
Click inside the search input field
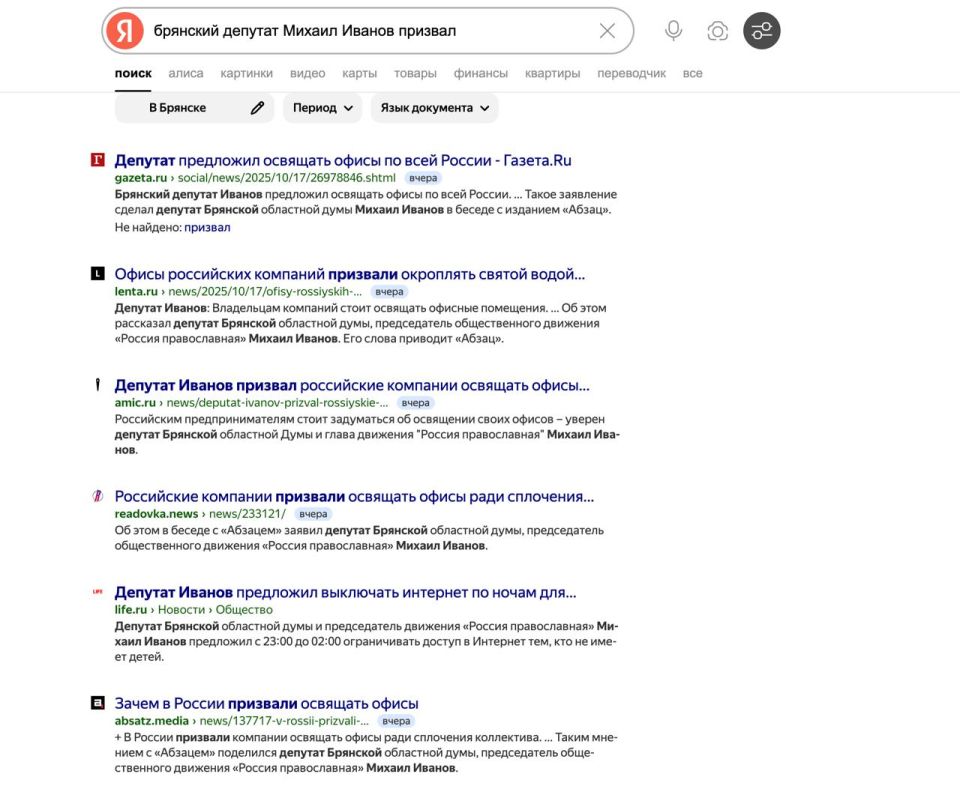[x=350, y=30]
